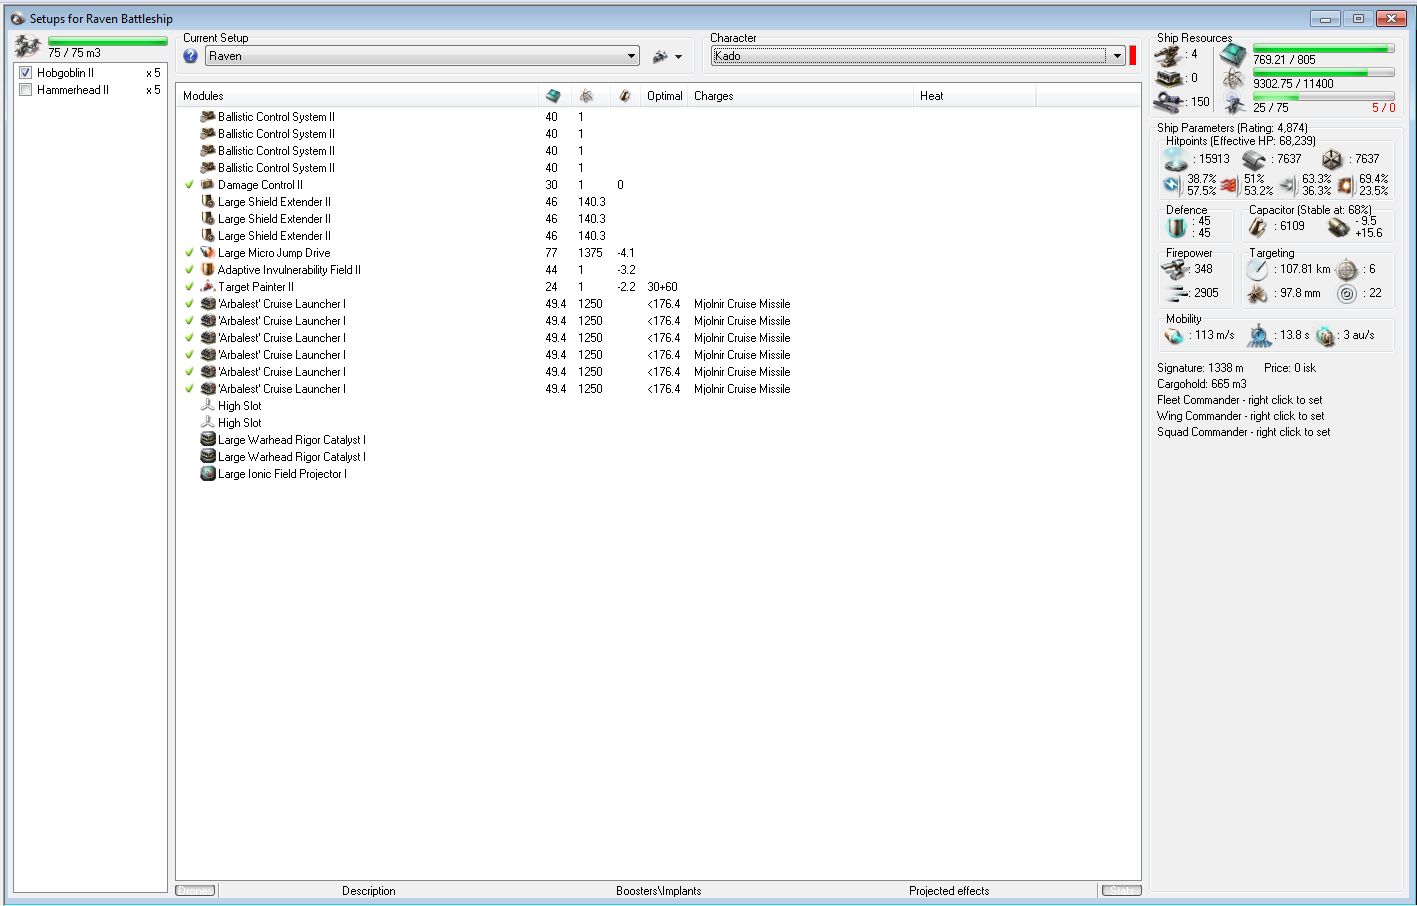Sort by the Optimal column header

pyautogui.click(x=665, y=96)
